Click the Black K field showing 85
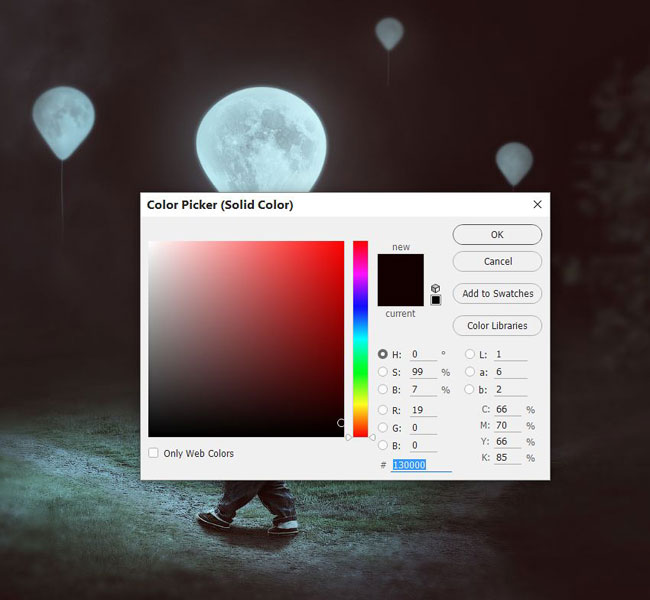 coord(507,457)
